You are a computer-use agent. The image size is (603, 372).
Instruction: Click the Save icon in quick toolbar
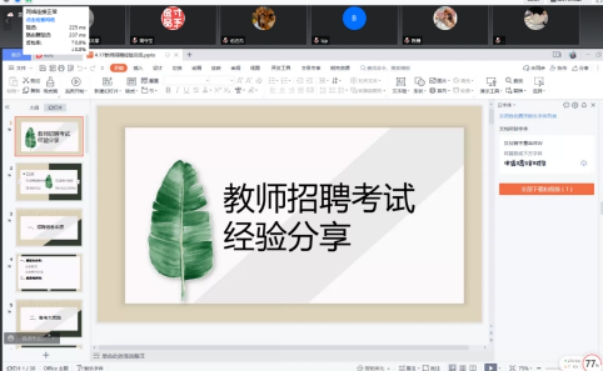pos(42,68)
